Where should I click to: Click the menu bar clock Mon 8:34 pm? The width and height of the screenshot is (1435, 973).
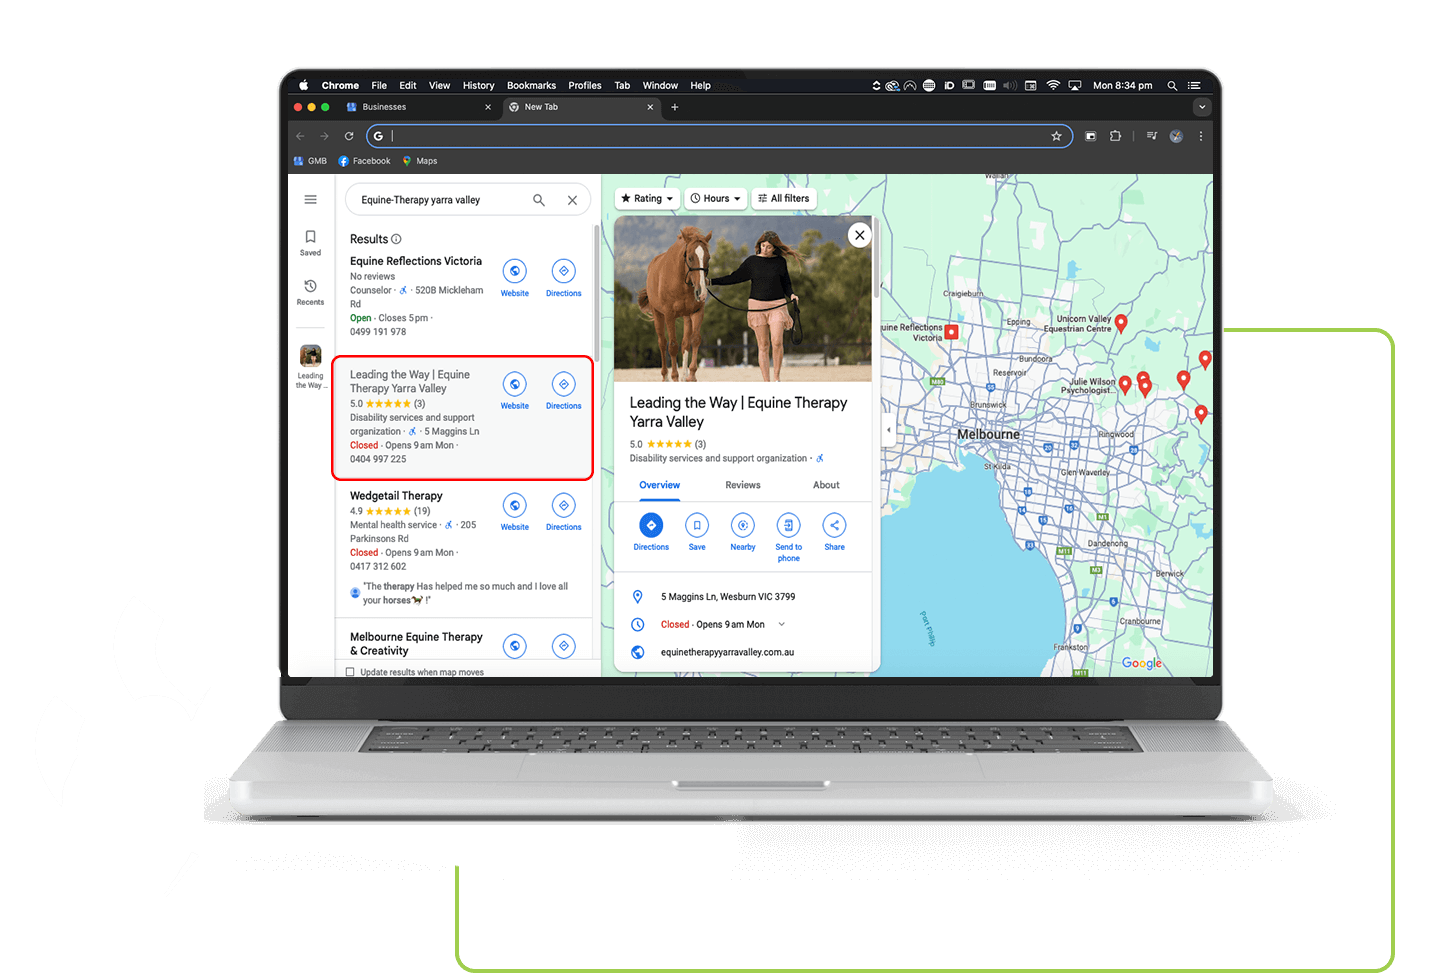(x=1122, y=86)
